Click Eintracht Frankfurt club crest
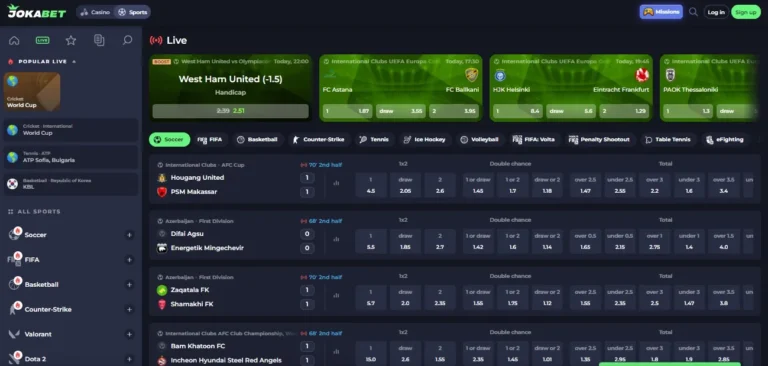This screenshot has width=768, height=366. (x=642, y=75)
